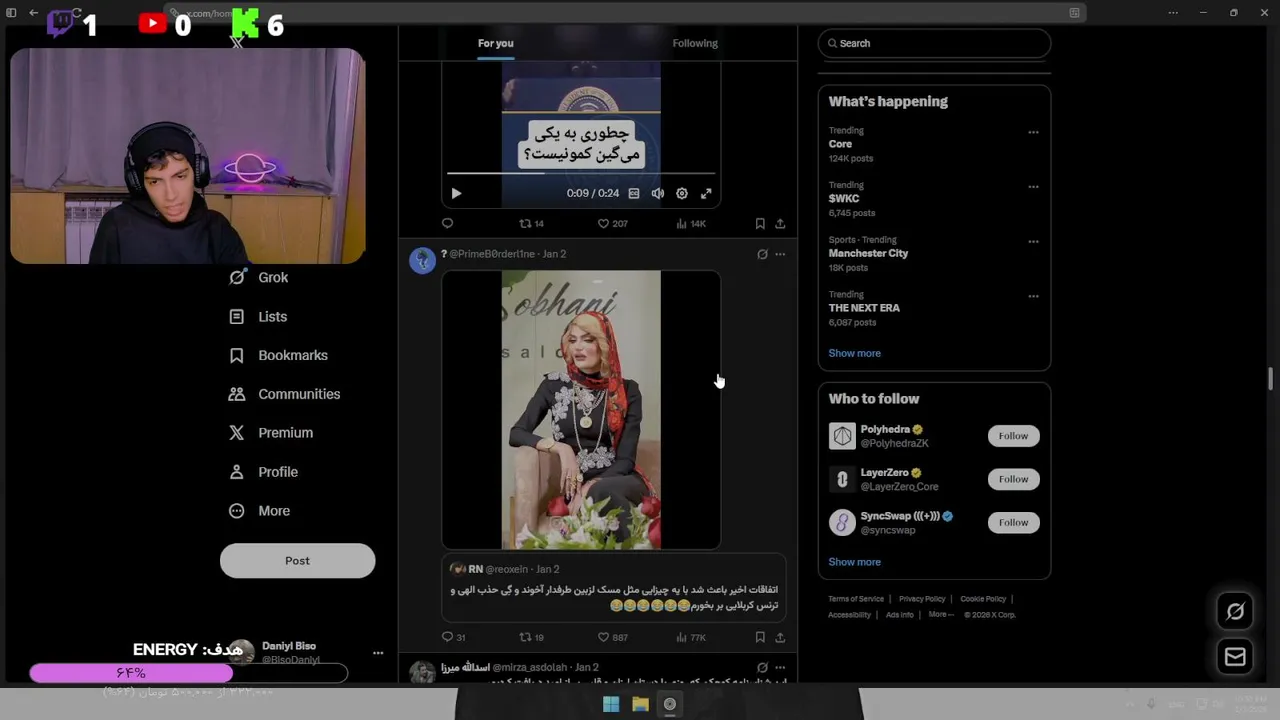
Task: Open Terms of Service link
Action: 856,599
